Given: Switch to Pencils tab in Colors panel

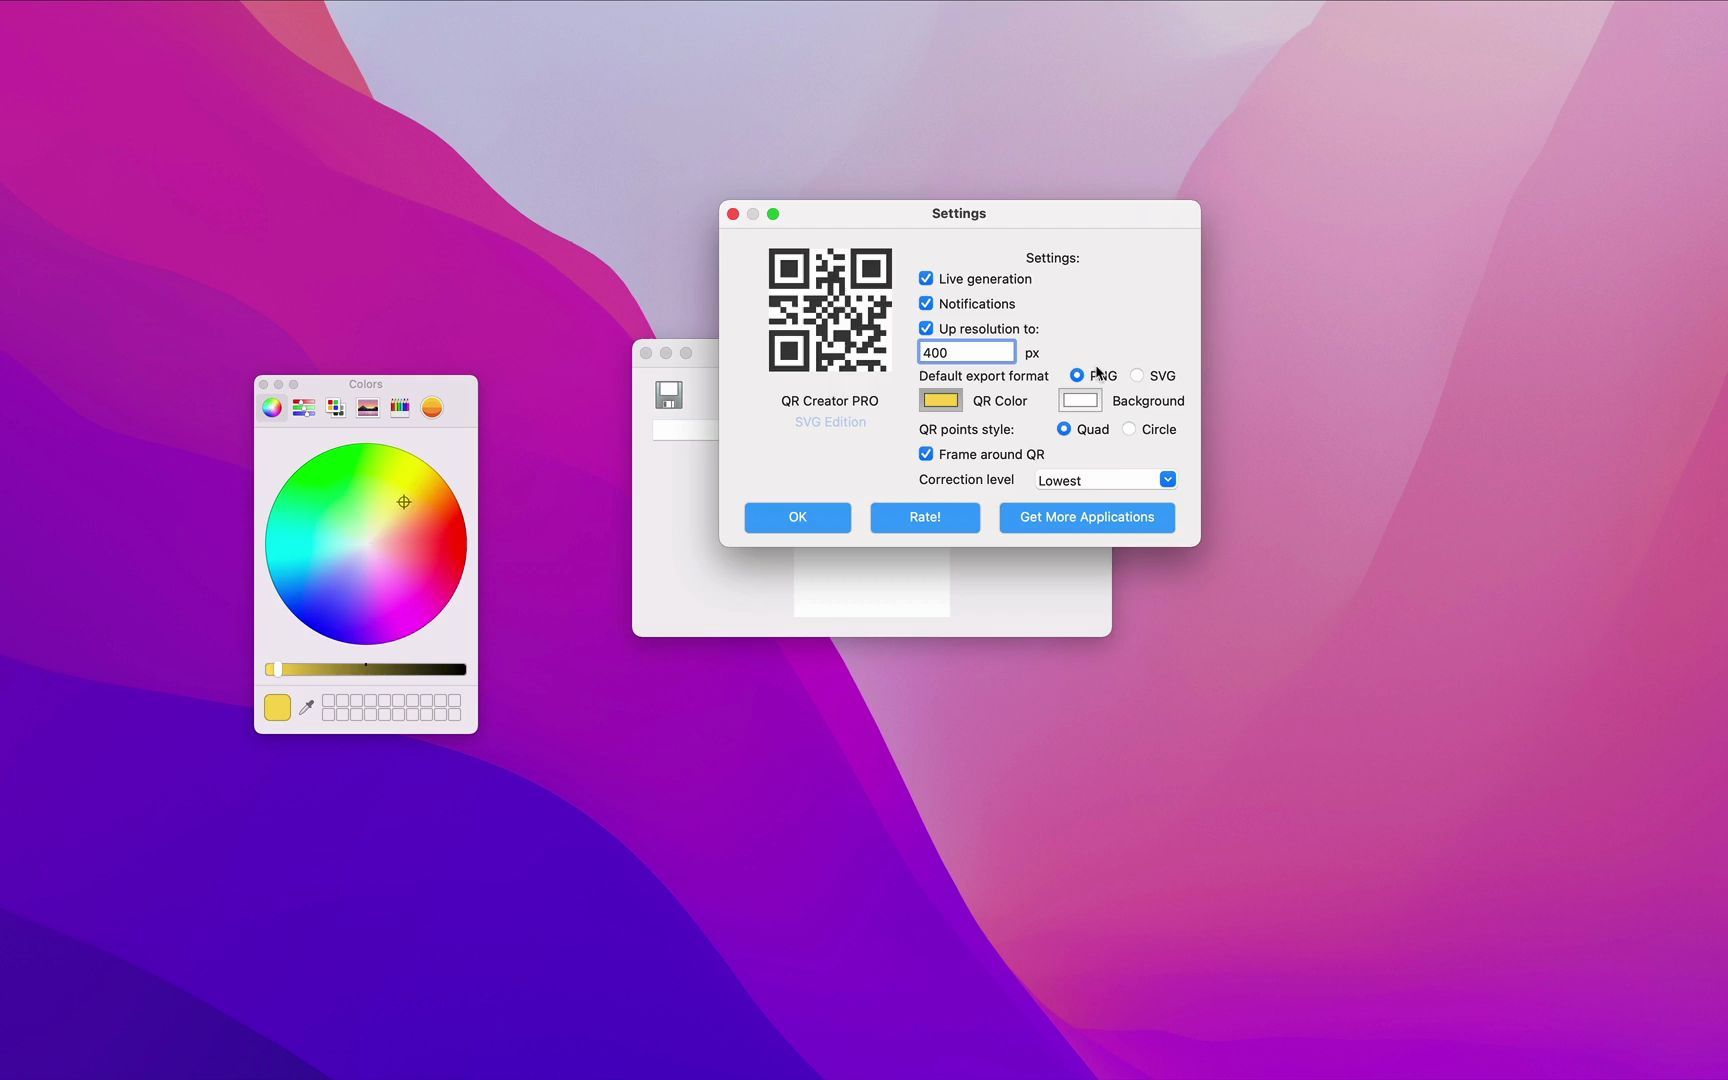Looking at the screenshot, I should [400, 407].
